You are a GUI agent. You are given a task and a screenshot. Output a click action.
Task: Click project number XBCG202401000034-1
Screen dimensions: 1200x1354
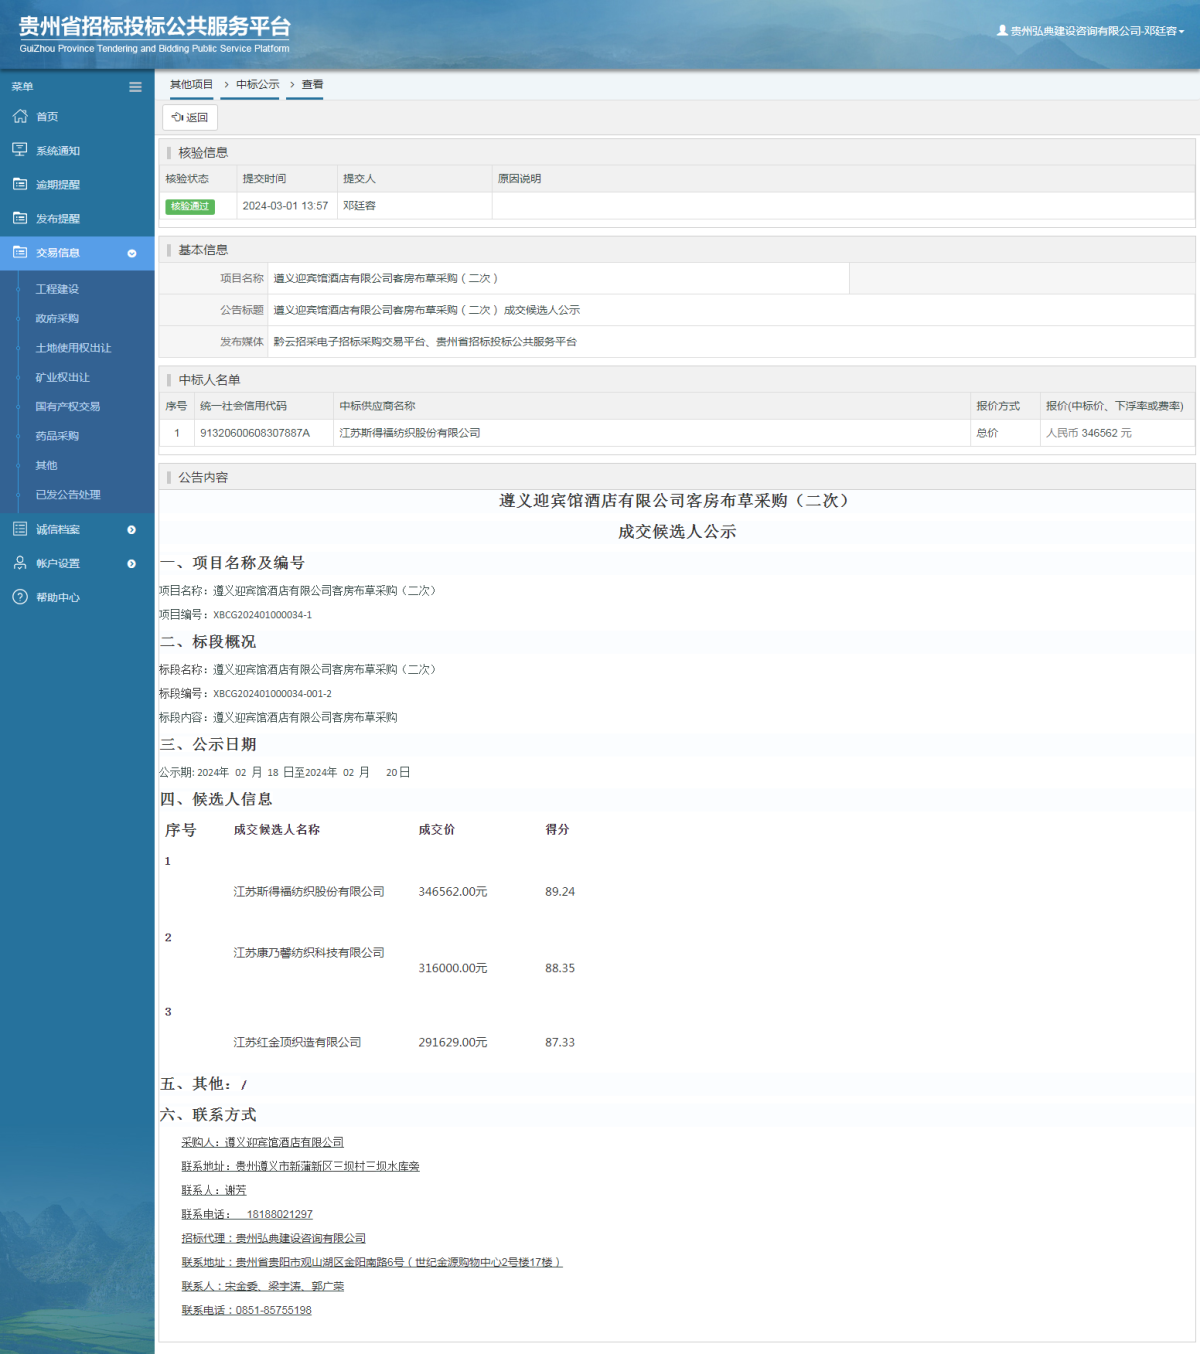[262, 615]
